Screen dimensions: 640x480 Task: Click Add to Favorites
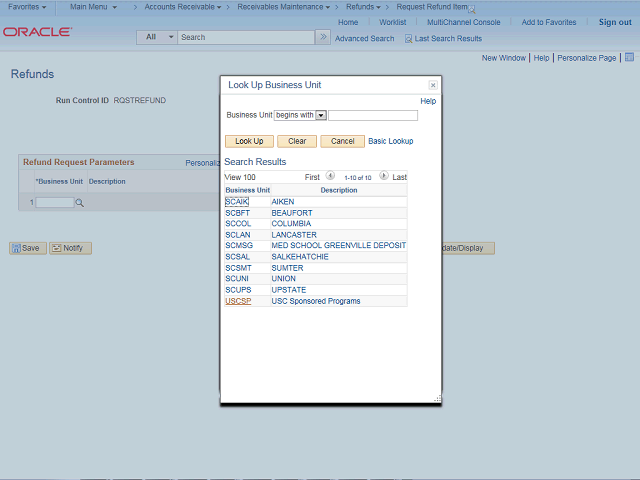(549, 22)
